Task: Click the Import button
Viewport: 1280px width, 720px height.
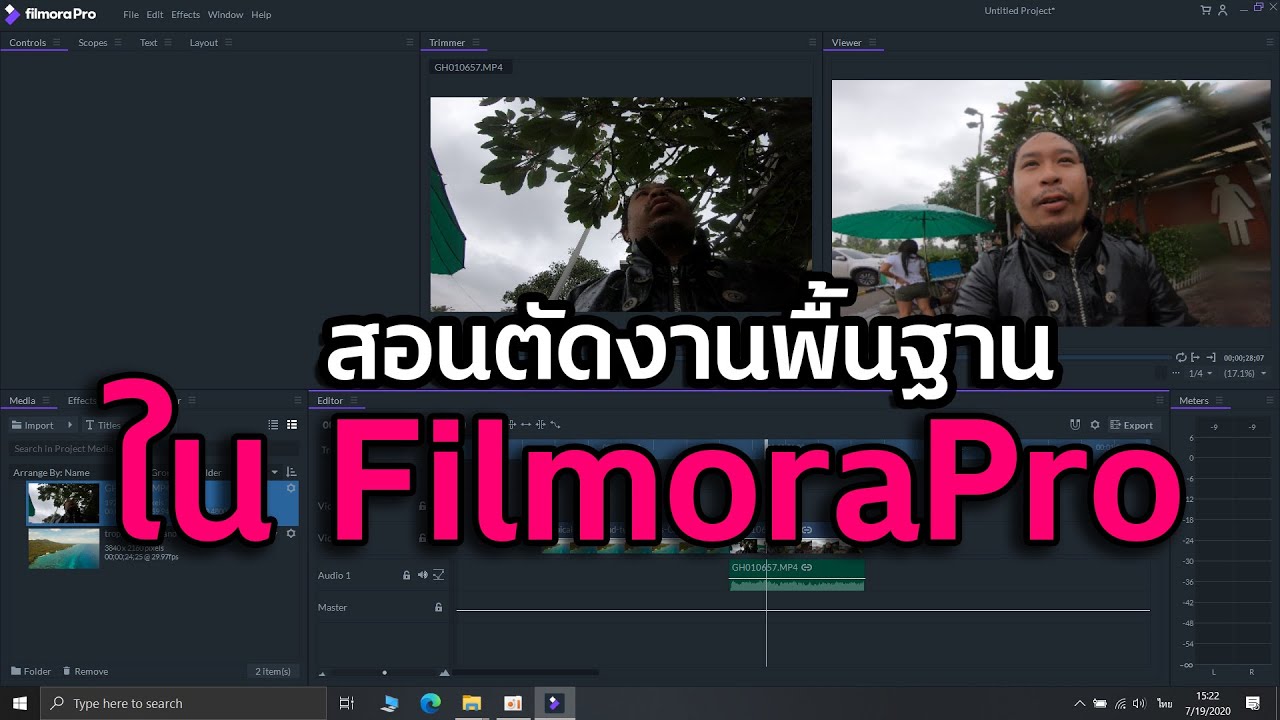Action: tap(33, 425)
